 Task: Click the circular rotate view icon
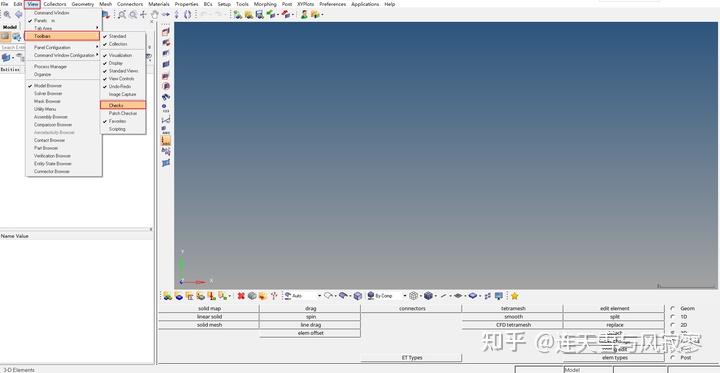coord(187,14)
